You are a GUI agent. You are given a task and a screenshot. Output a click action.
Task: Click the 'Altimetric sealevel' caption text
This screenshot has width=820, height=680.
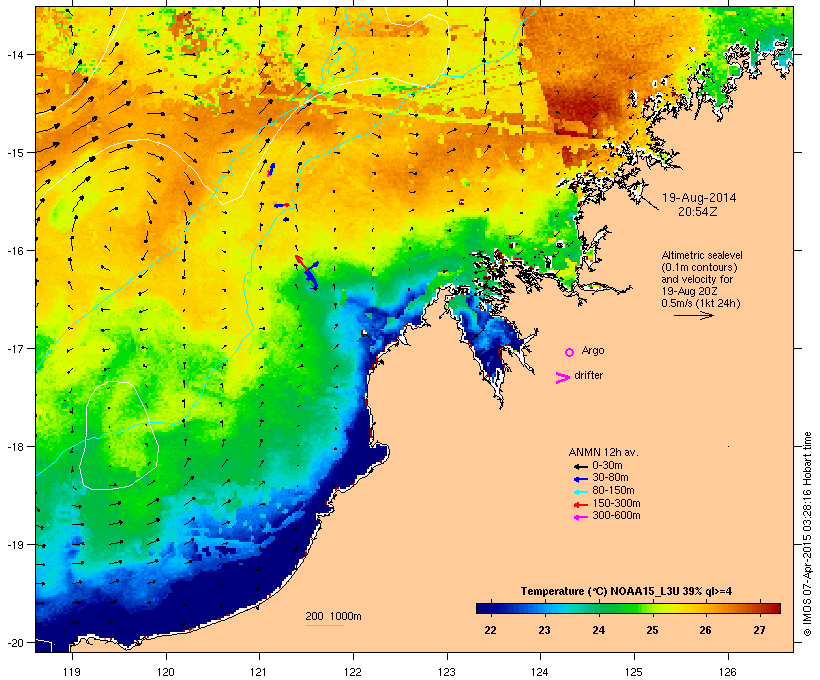702,255
